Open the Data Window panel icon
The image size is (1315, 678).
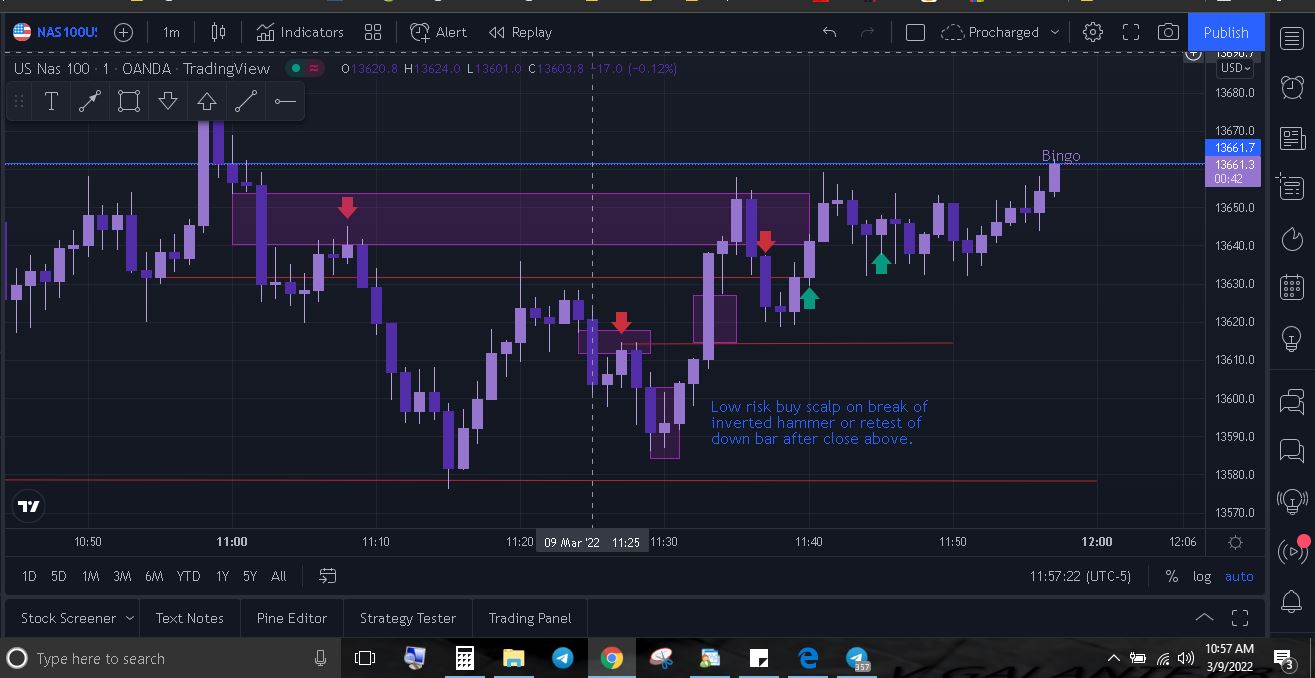pyautogui.click(x=1292, y=187)
